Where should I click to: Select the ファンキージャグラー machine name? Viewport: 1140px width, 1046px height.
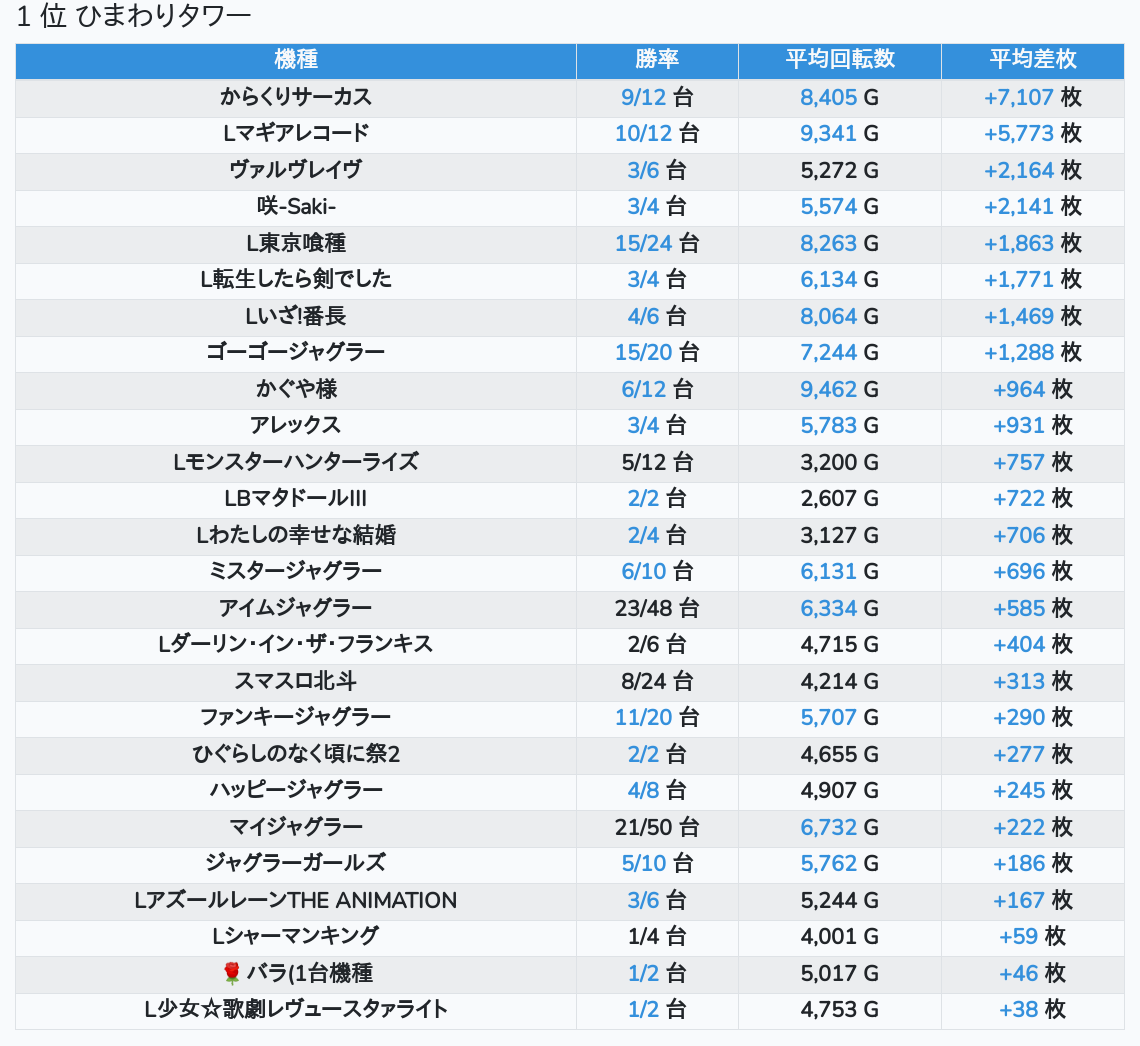point(296,718)
